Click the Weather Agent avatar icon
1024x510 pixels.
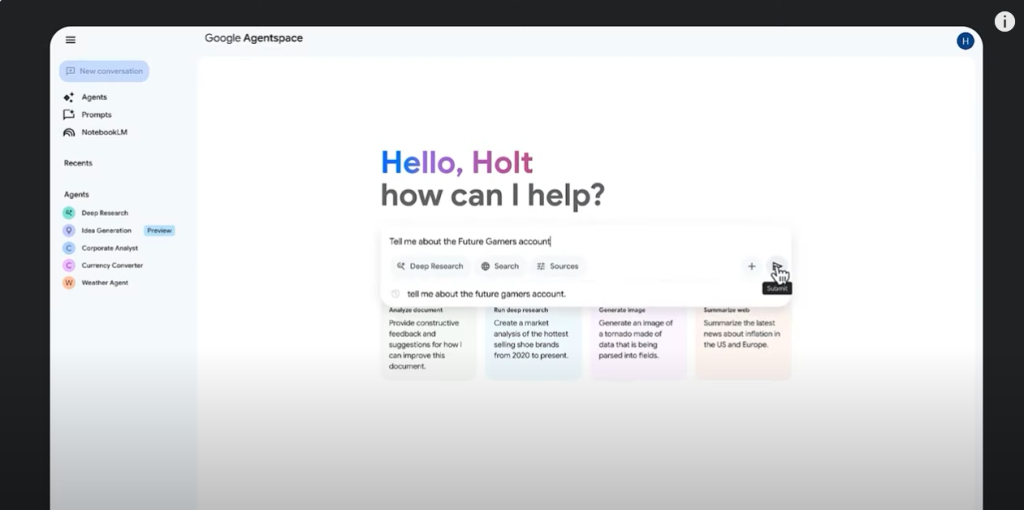(x=69, y=283)
